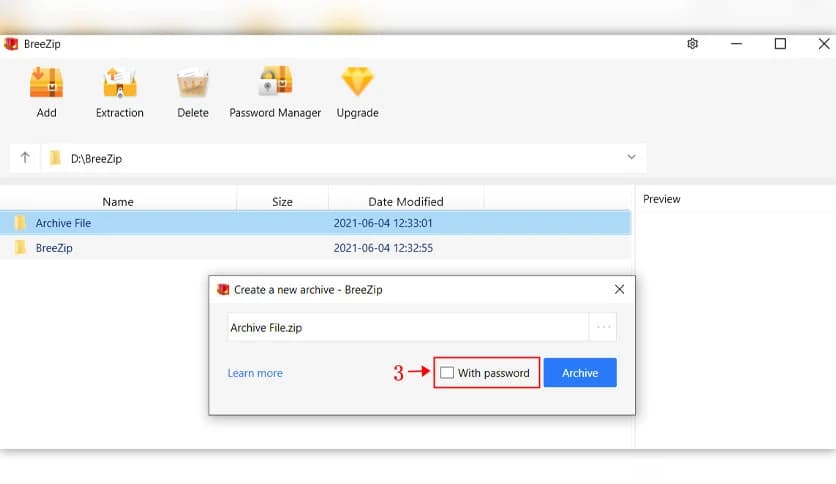The height and width of the screenshot is (484, 836).
Task: Go up one folder level
Action: (25, 158)
